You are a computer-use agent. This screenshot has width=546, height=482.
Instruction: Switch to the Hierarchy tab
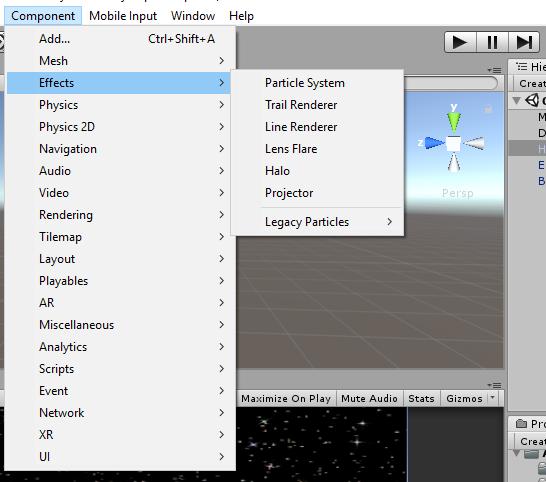coord(528,67)
